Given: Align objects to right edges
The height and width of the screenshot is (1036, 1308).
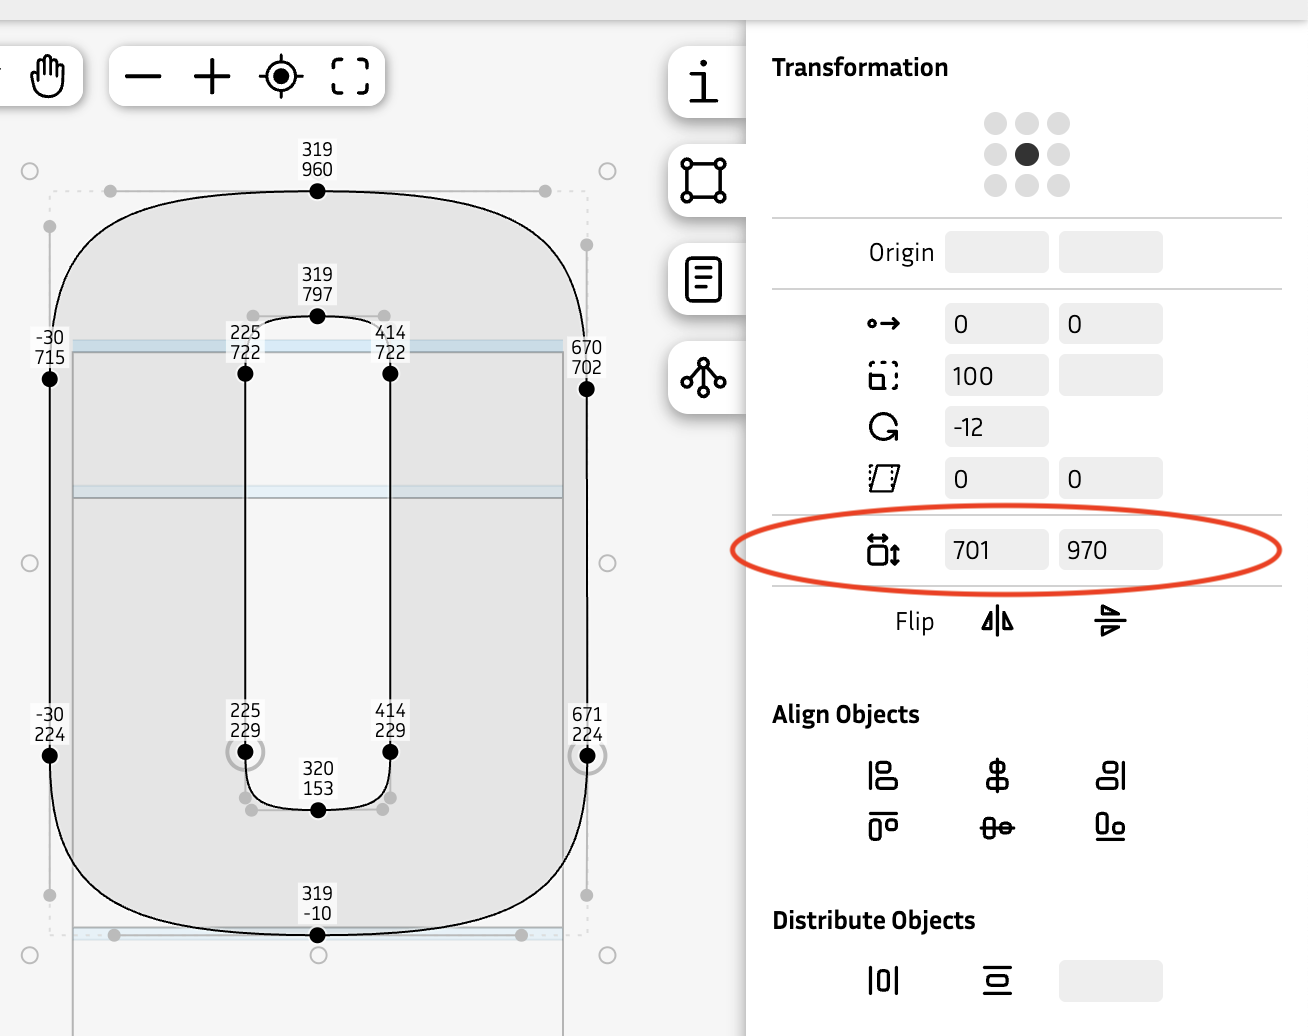Looking at the screenshot, I should (1110, 776).
